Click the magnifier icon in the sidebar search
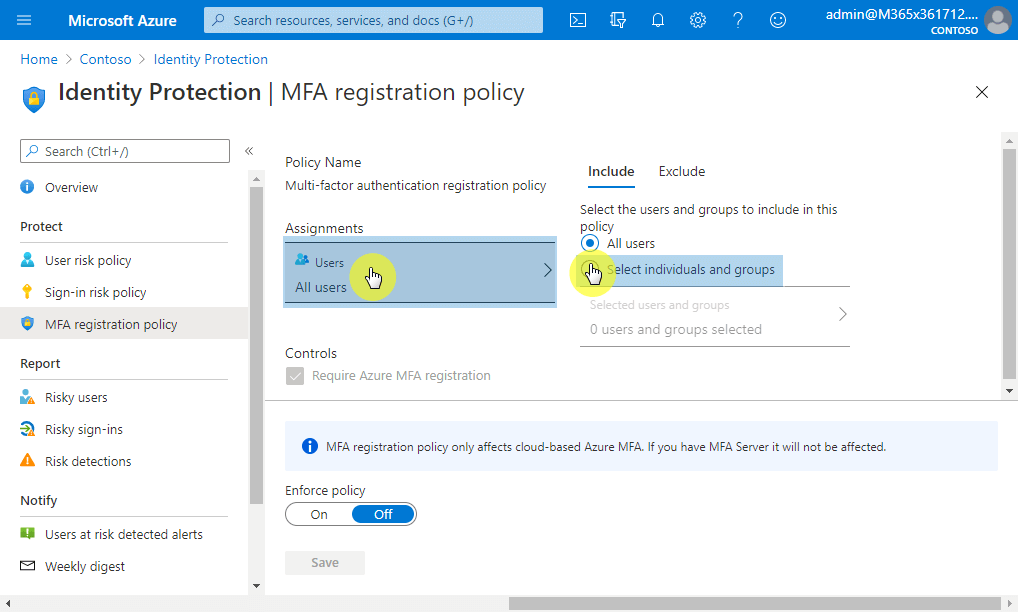 tap(32, 151)
